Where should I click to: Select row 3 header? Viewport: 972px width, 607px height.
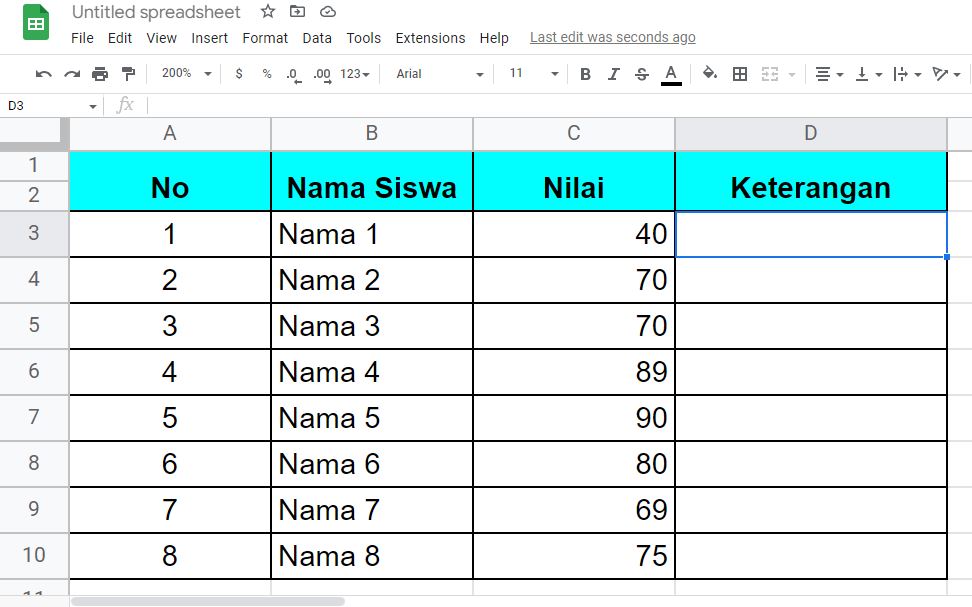pos(34,234)
